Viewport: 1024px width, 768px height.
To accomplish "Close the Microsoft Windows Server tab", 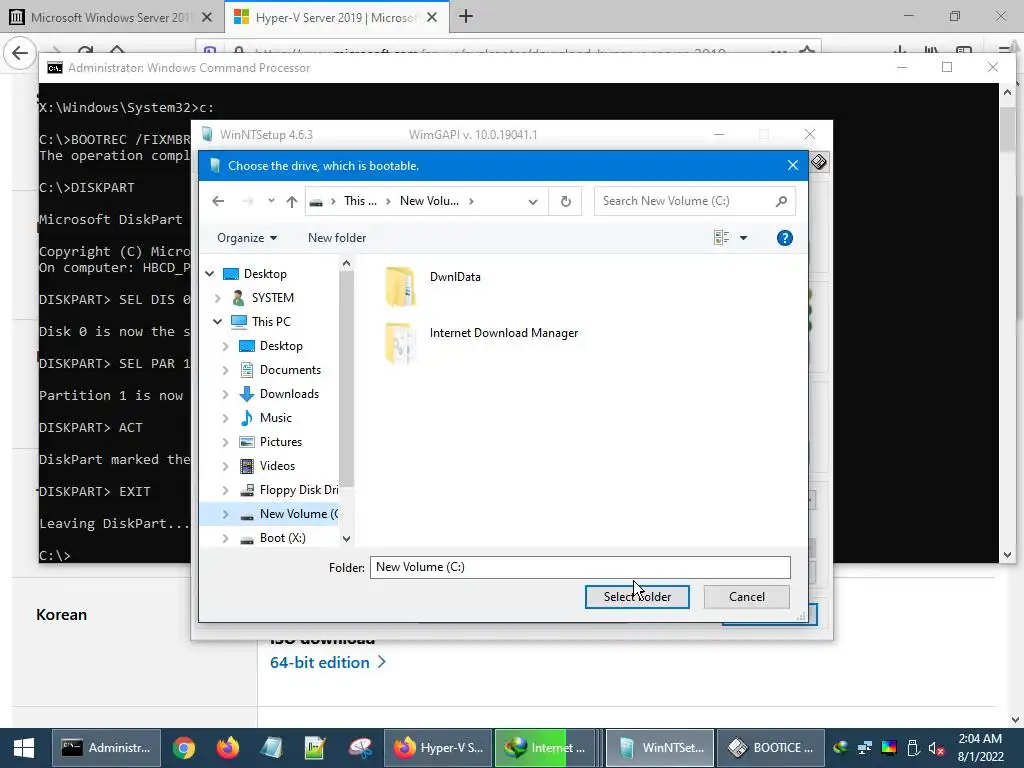I will 206,17.
